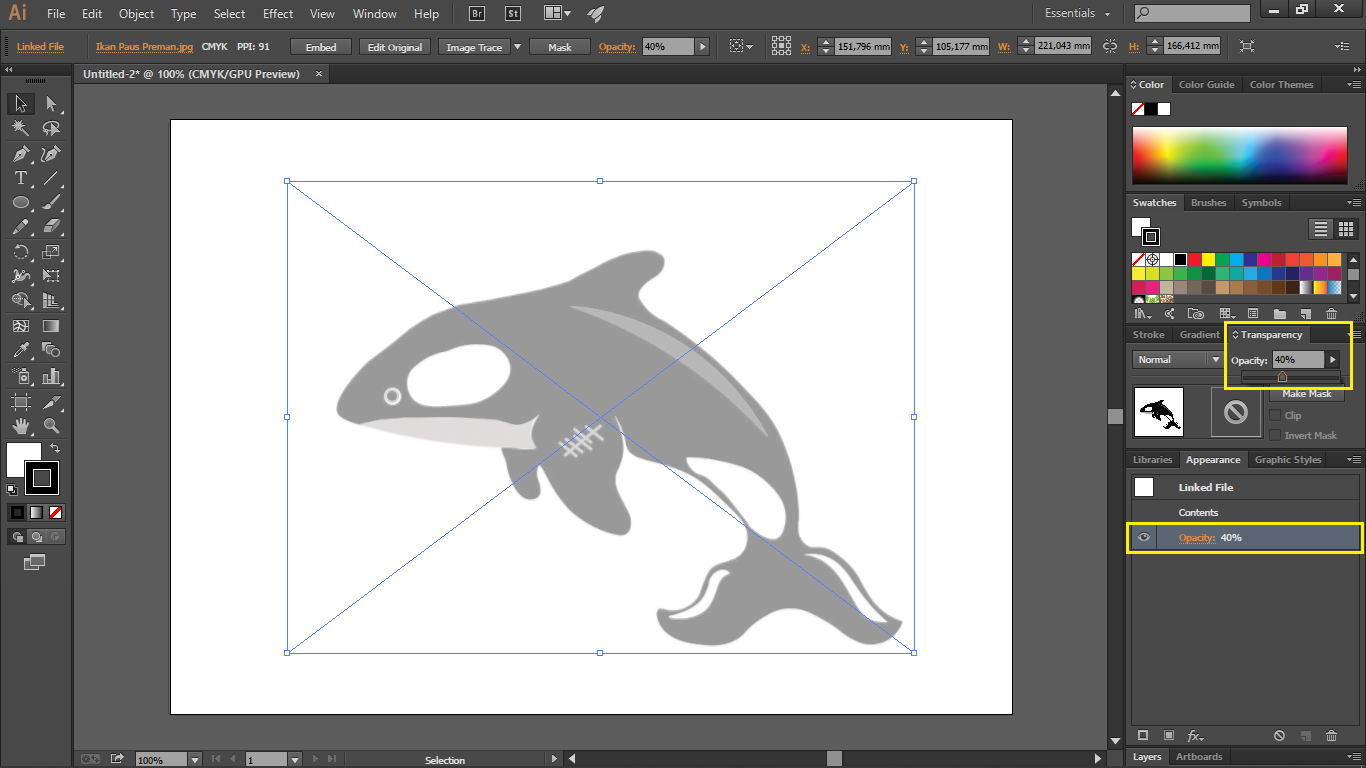This screenshot has height=768, width=1366.
Task: Toggle constrain width and height proportions
Action: pos(1109,47)
